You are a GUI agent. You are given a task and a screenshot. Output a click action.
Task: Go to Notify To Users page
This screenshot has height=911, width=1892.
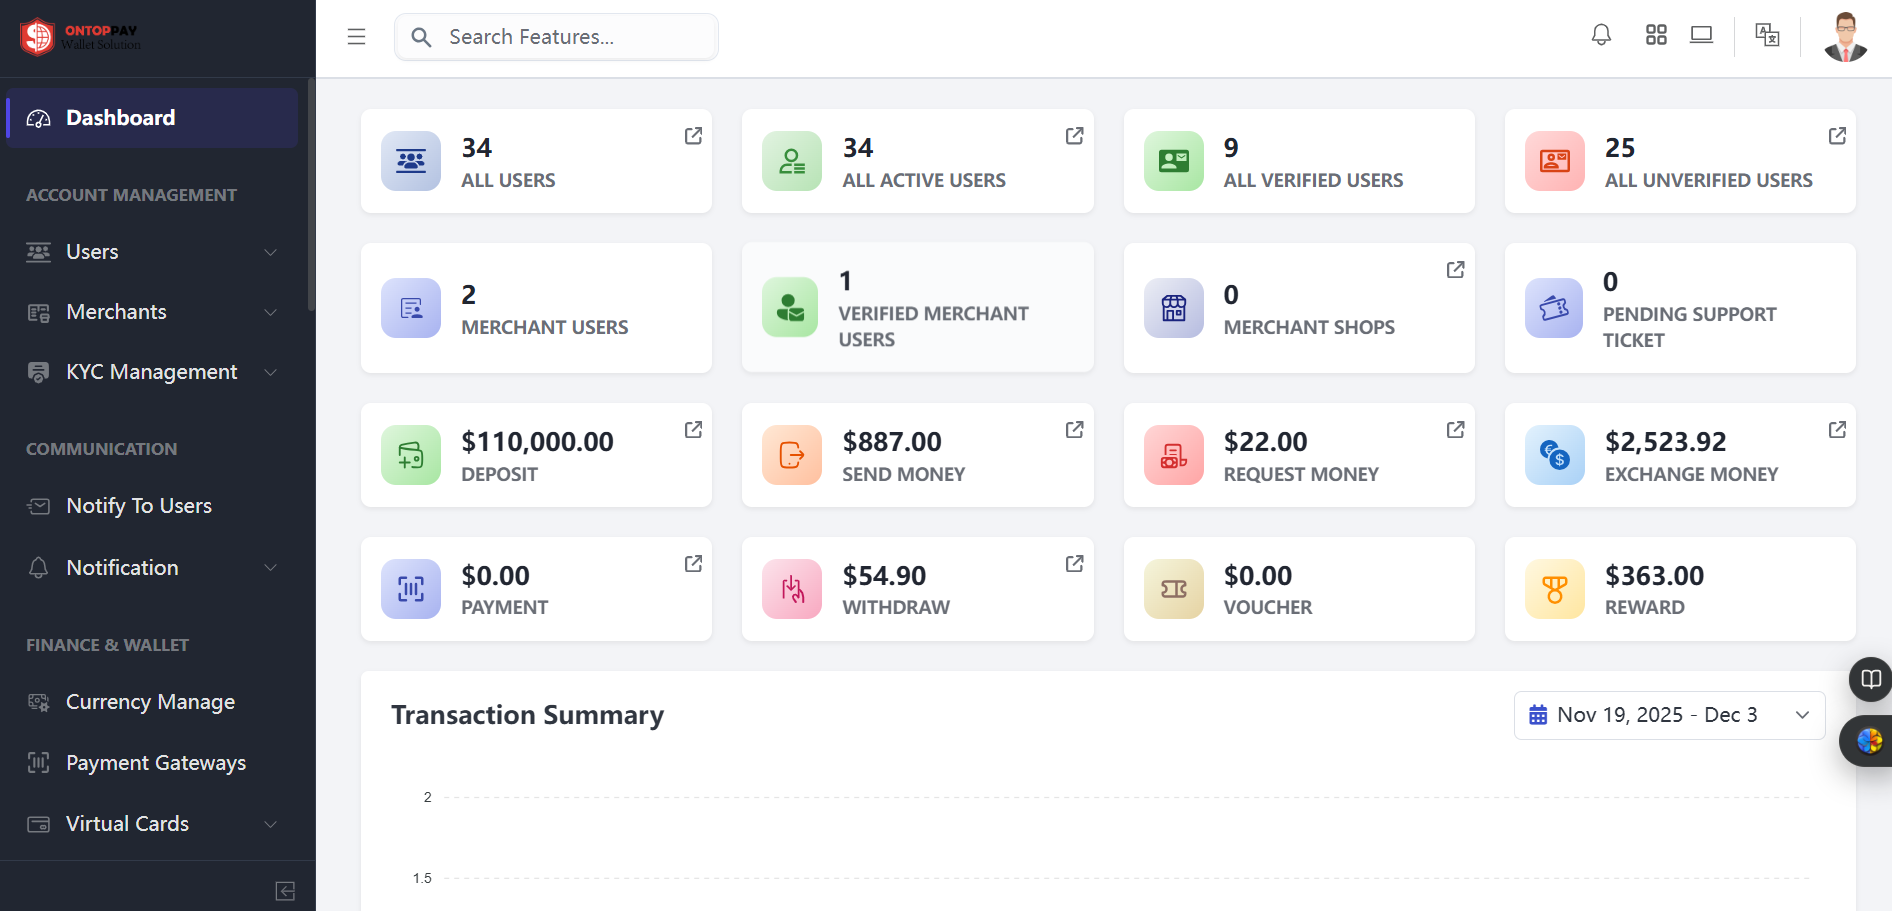[139, 506]
